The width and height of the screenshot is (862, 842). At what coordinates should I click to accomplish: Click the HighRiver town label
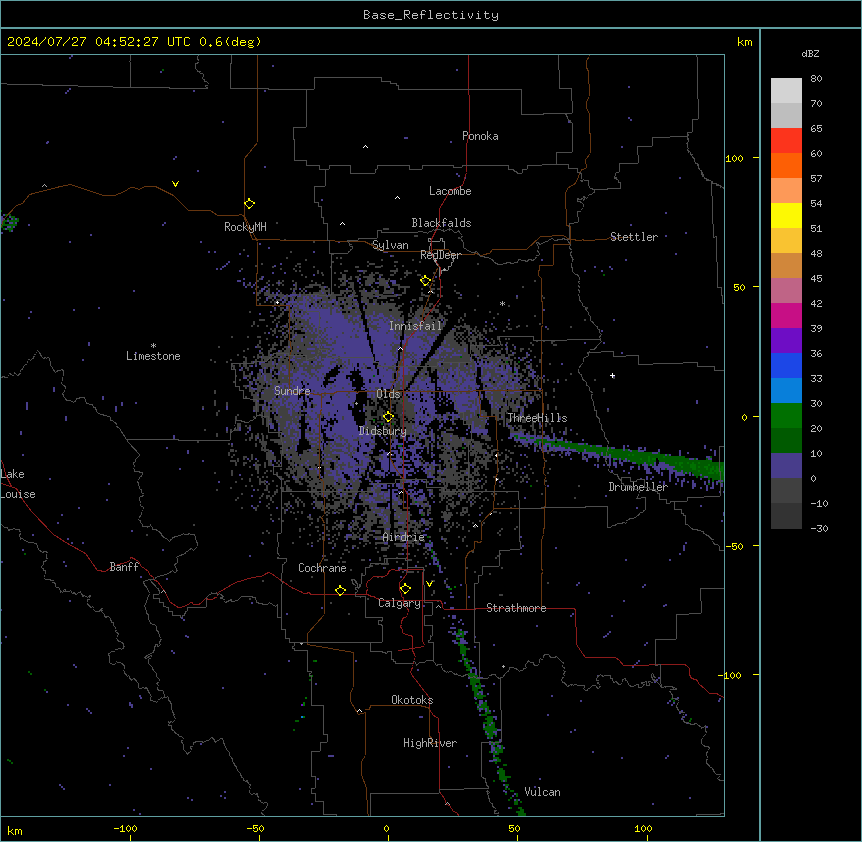pos(430,743)
